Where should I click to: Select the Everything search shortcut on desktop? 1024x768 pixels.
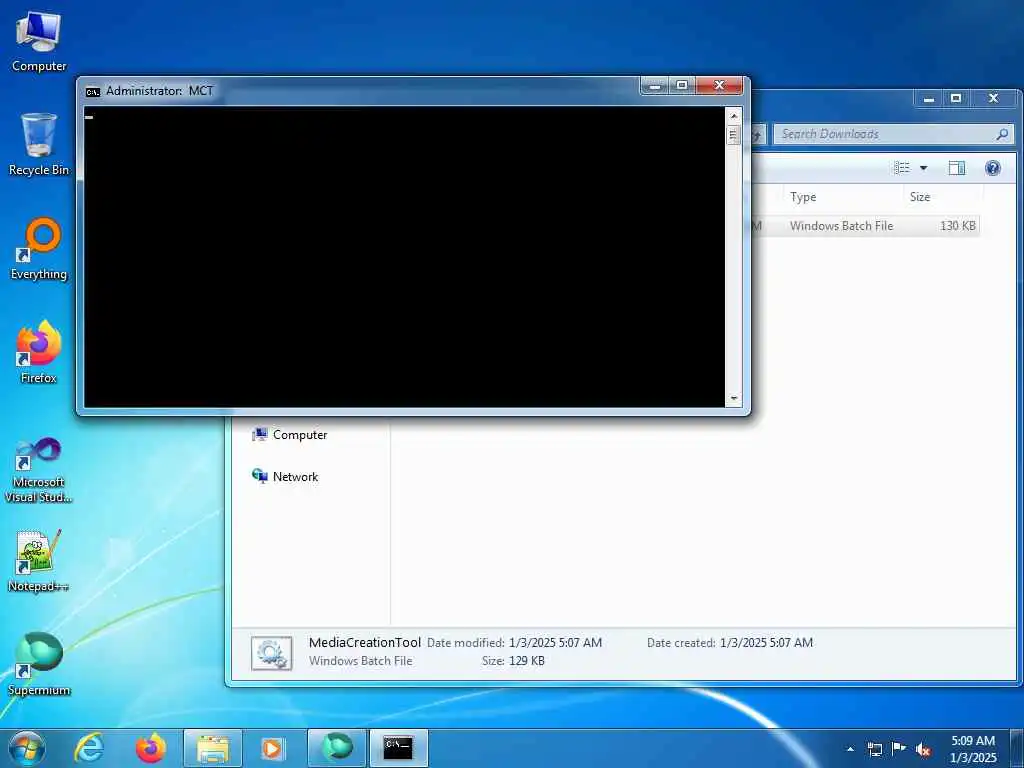(x=39, y=249)
